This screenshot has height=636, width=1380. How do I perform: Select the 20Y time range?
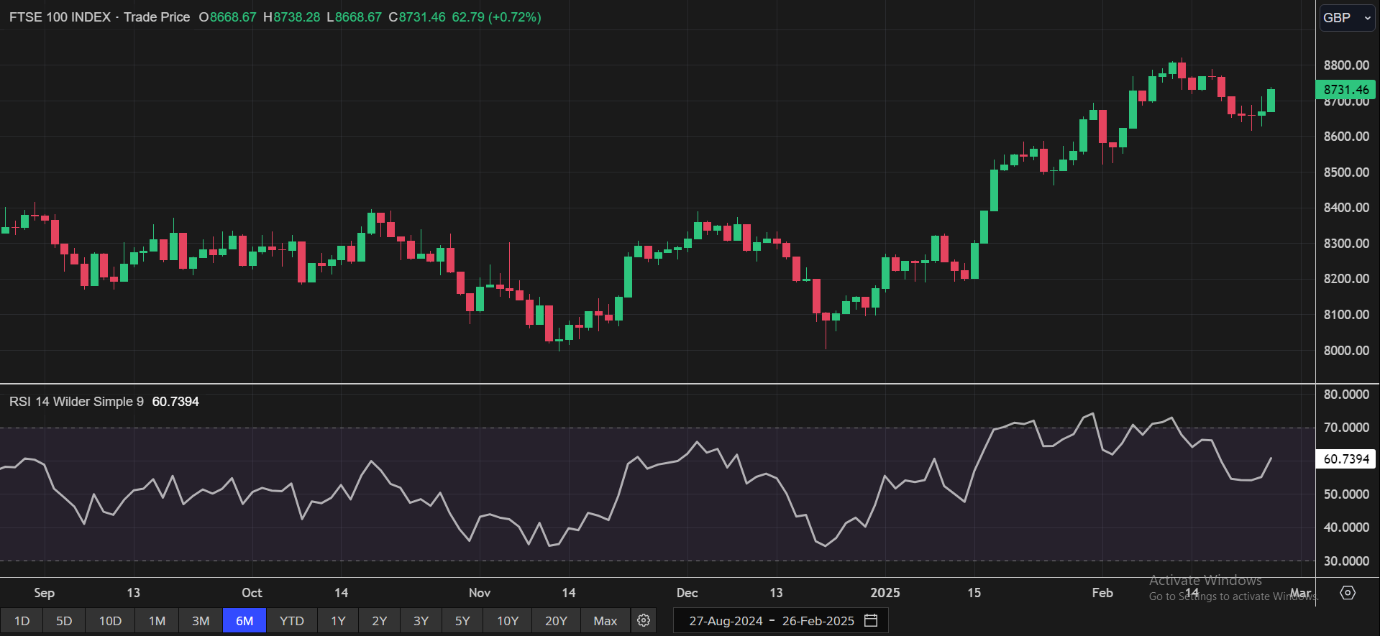pos(556,621)
